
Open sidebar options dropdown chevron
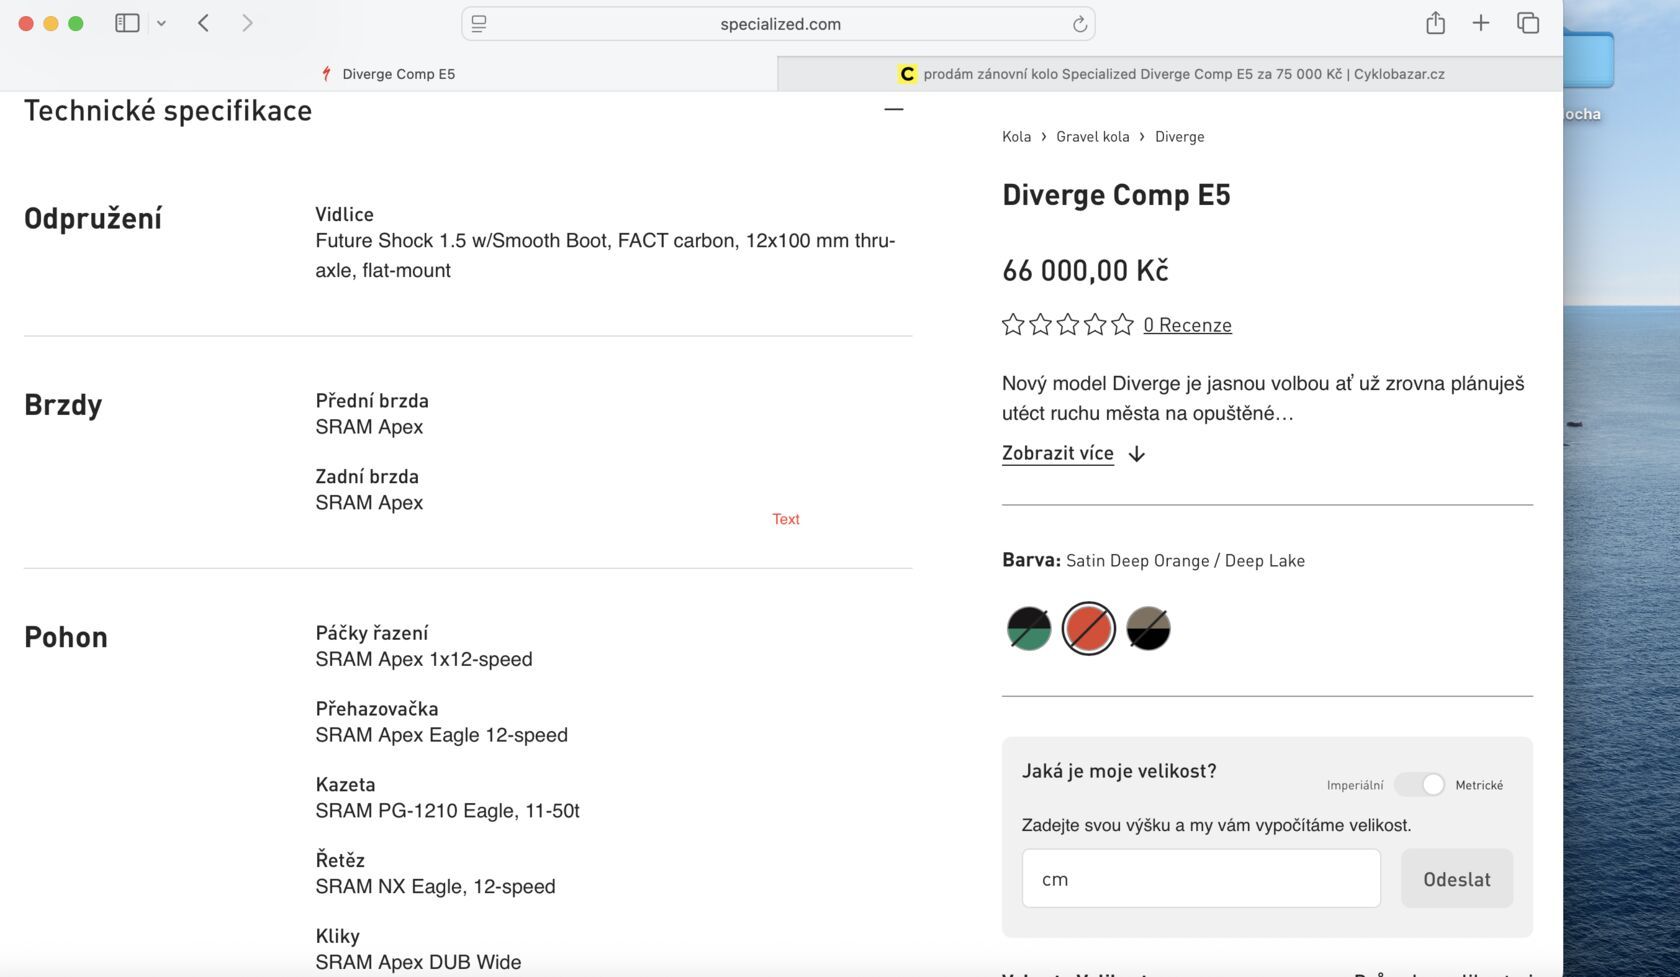point(161,23)
